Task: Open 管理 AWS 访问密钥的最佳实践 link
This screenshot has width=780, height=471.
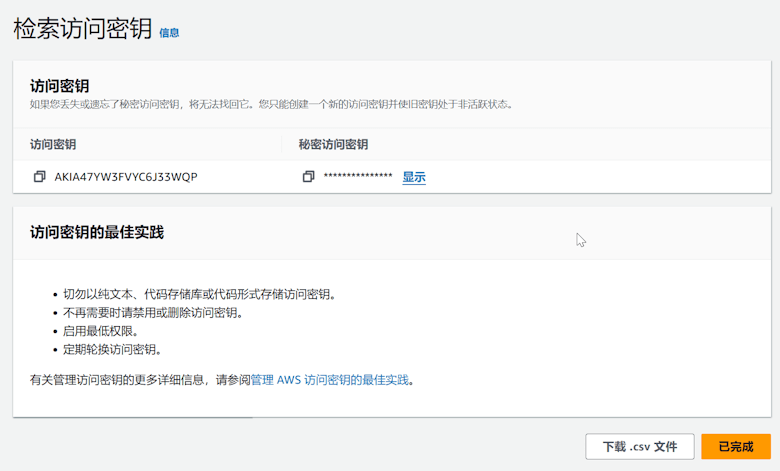Action: click(x=330, y=380)
